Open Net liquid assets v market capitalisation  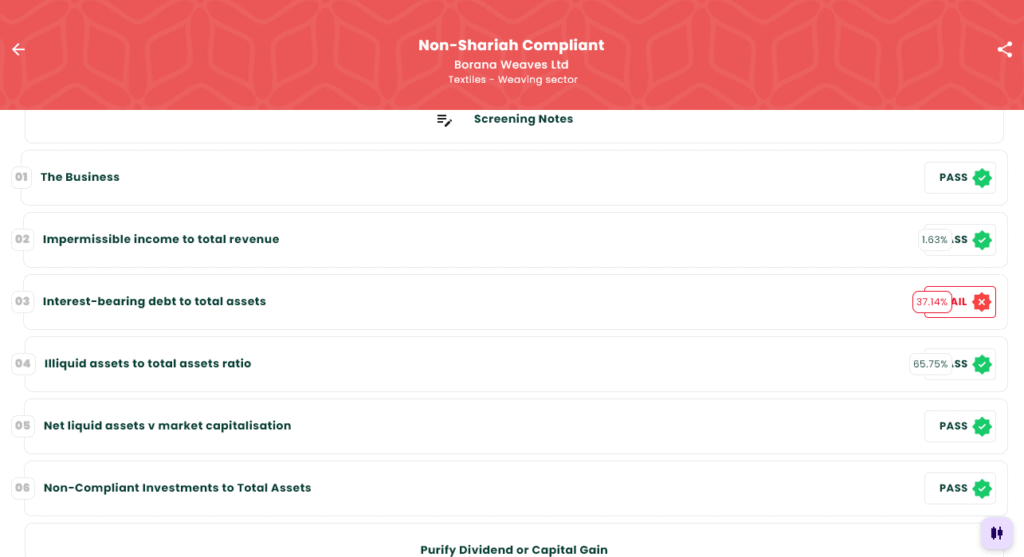pos(515,426)
